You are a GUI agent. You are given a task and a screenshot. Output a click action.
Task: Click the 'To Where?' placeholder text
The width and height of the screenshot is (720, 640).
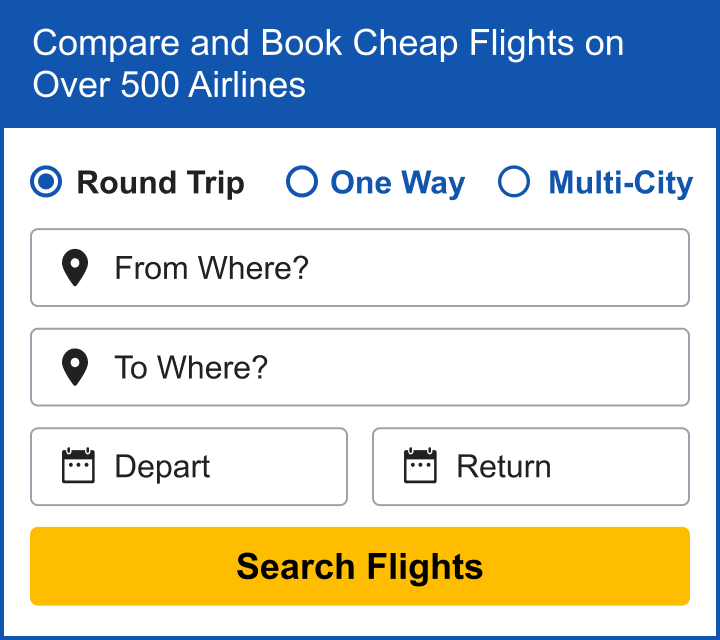point(191,367)
